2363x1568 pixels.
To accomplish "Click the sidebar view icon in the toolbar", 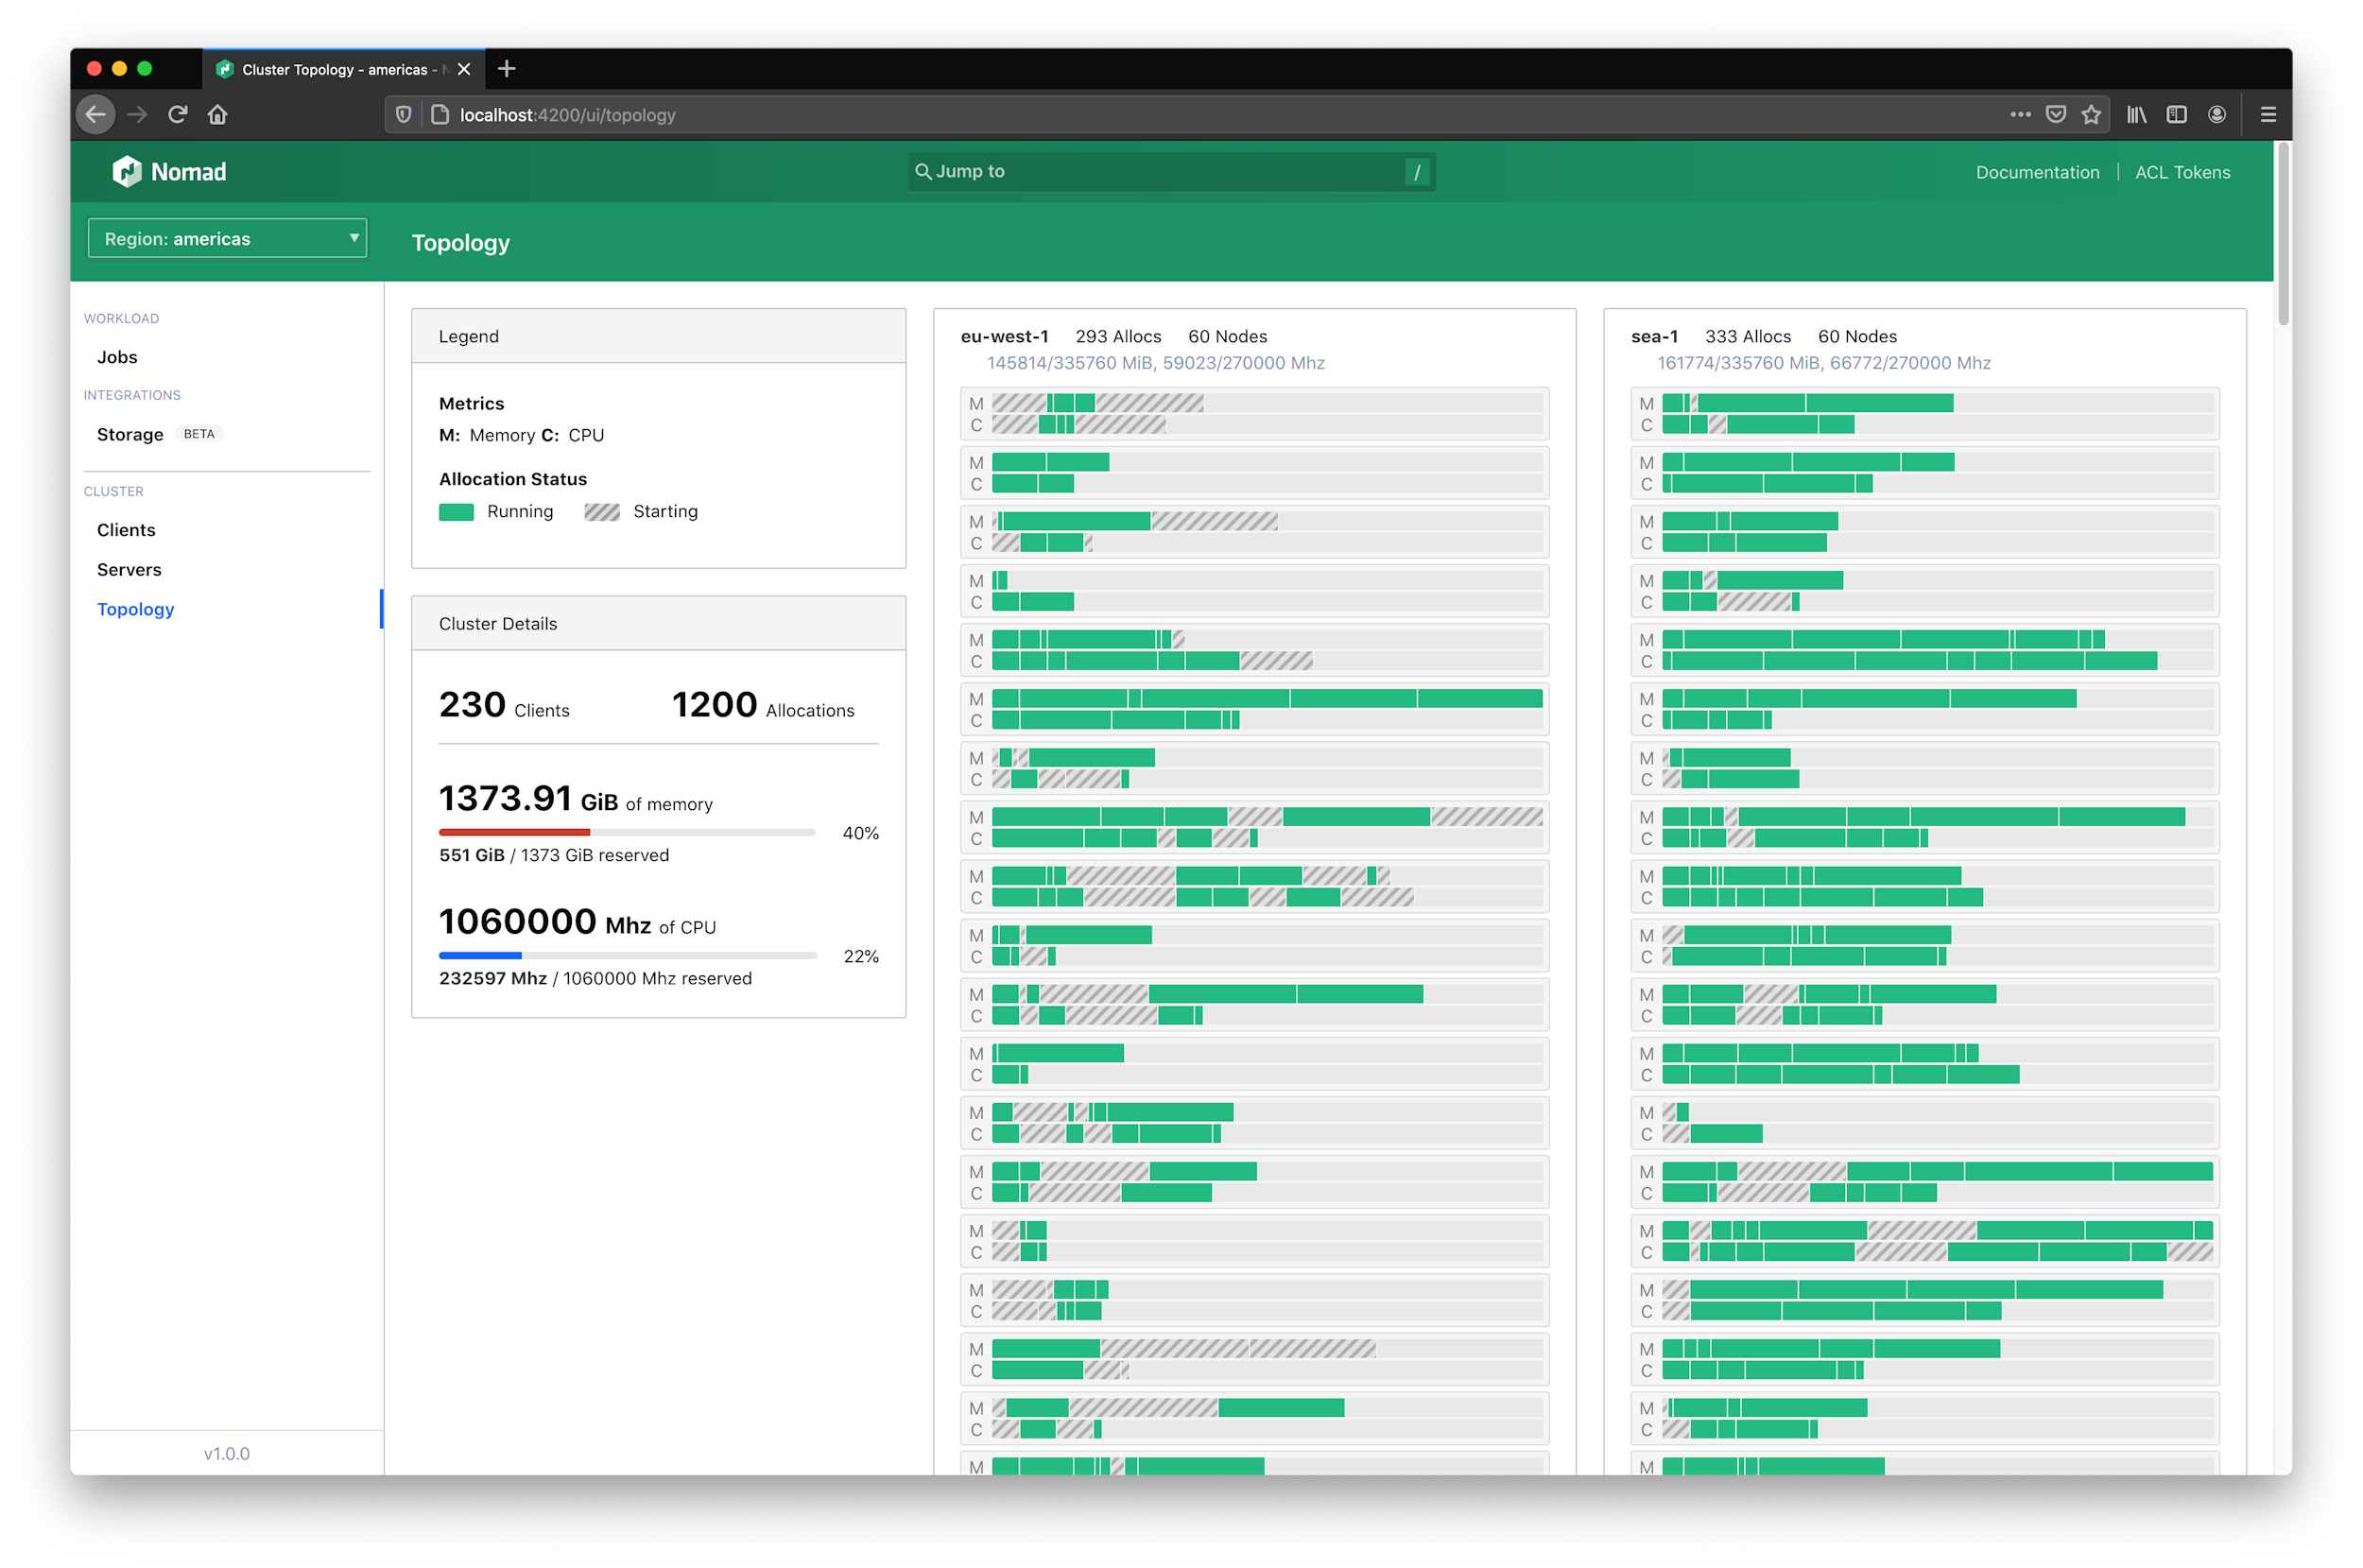I will (x=2175, y=115).
